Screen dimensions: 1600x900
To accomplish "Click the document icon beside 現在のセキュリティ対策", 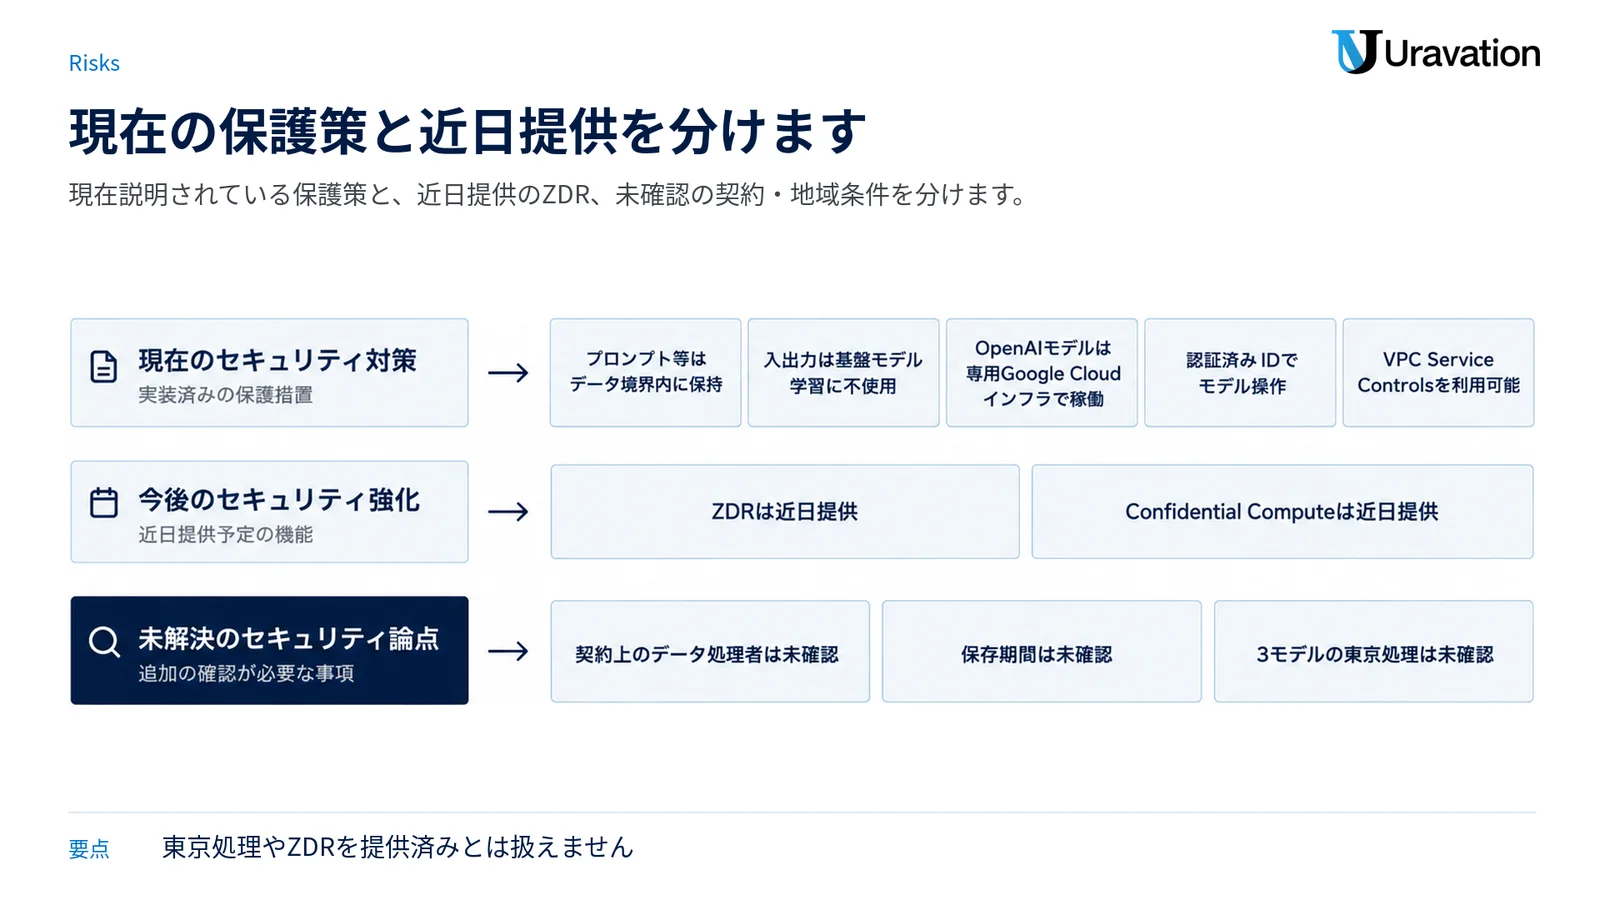I will [104, 367].
